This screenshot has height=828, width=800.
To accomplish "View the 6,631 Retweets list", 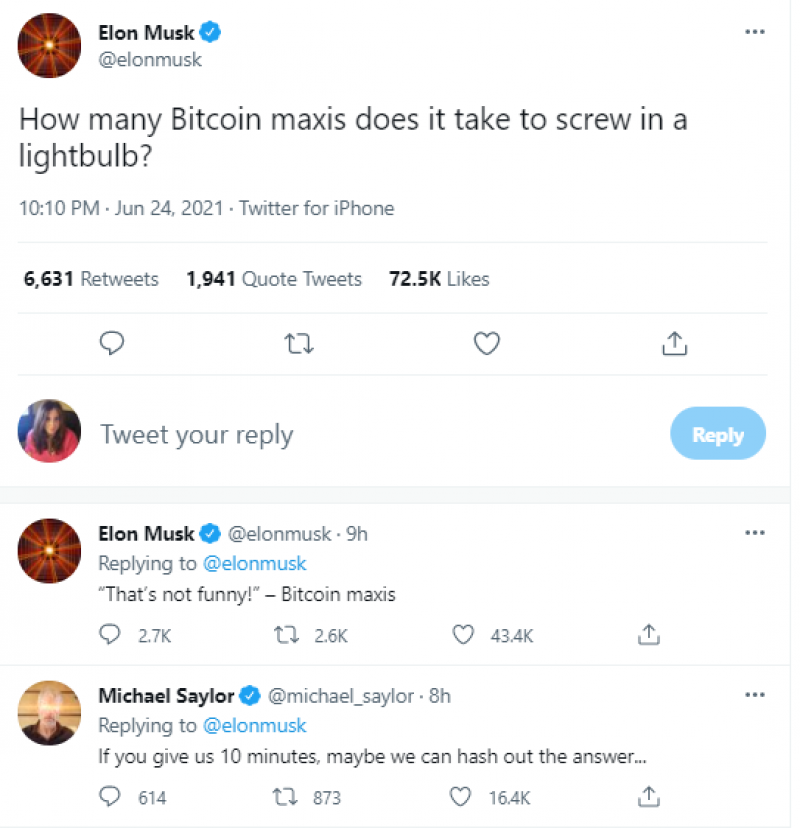I will pyautogui.click(x=91, y=279).
